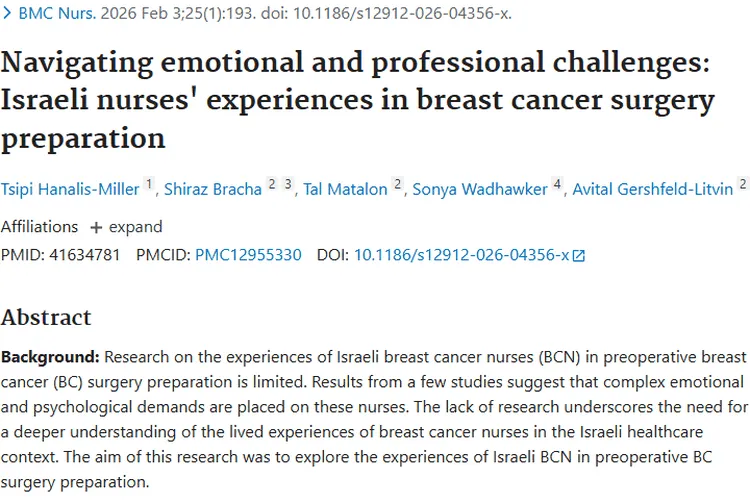Image resolution: width=750 pixels, height=500 pixels.
Task: Click the external link icon after the DOI
Action: click(578, 255)
